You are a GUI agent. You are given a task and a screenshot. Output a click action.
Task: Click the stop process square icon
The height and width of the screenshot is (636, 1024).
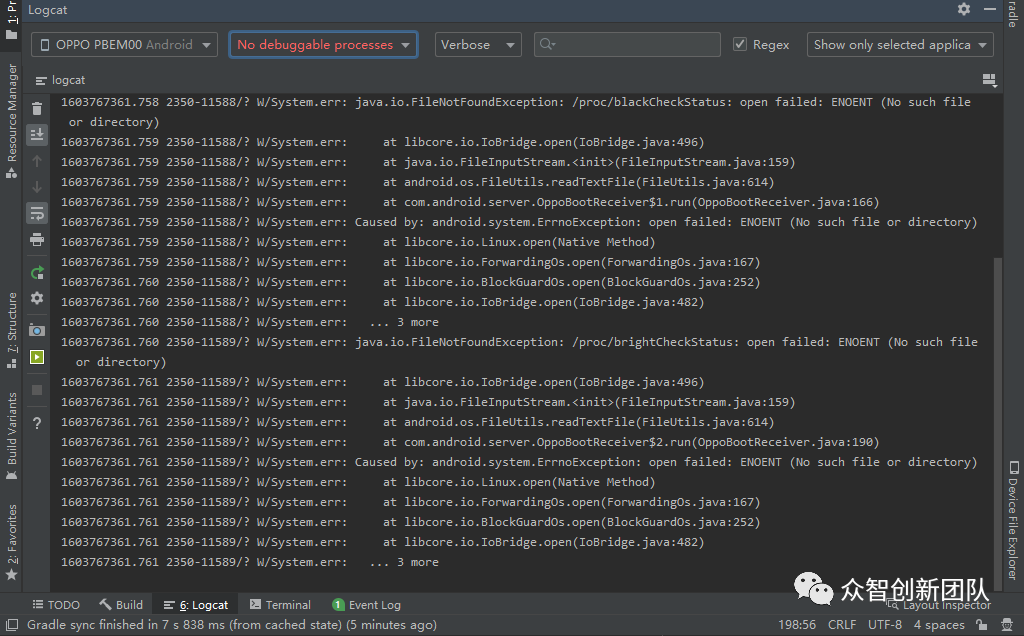[x=37, y=390]
